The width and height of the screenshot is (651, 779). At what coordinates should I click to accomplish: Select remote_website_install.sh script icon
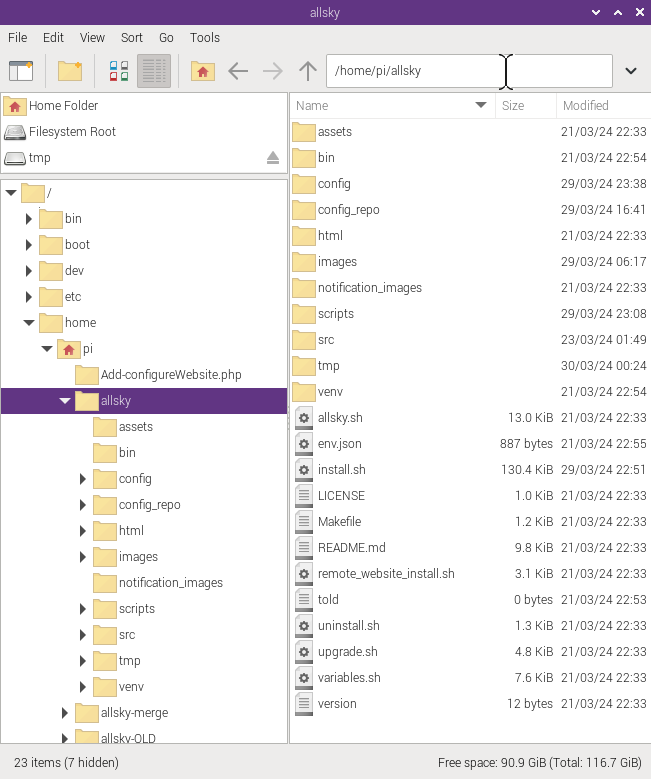pos(304,574)
